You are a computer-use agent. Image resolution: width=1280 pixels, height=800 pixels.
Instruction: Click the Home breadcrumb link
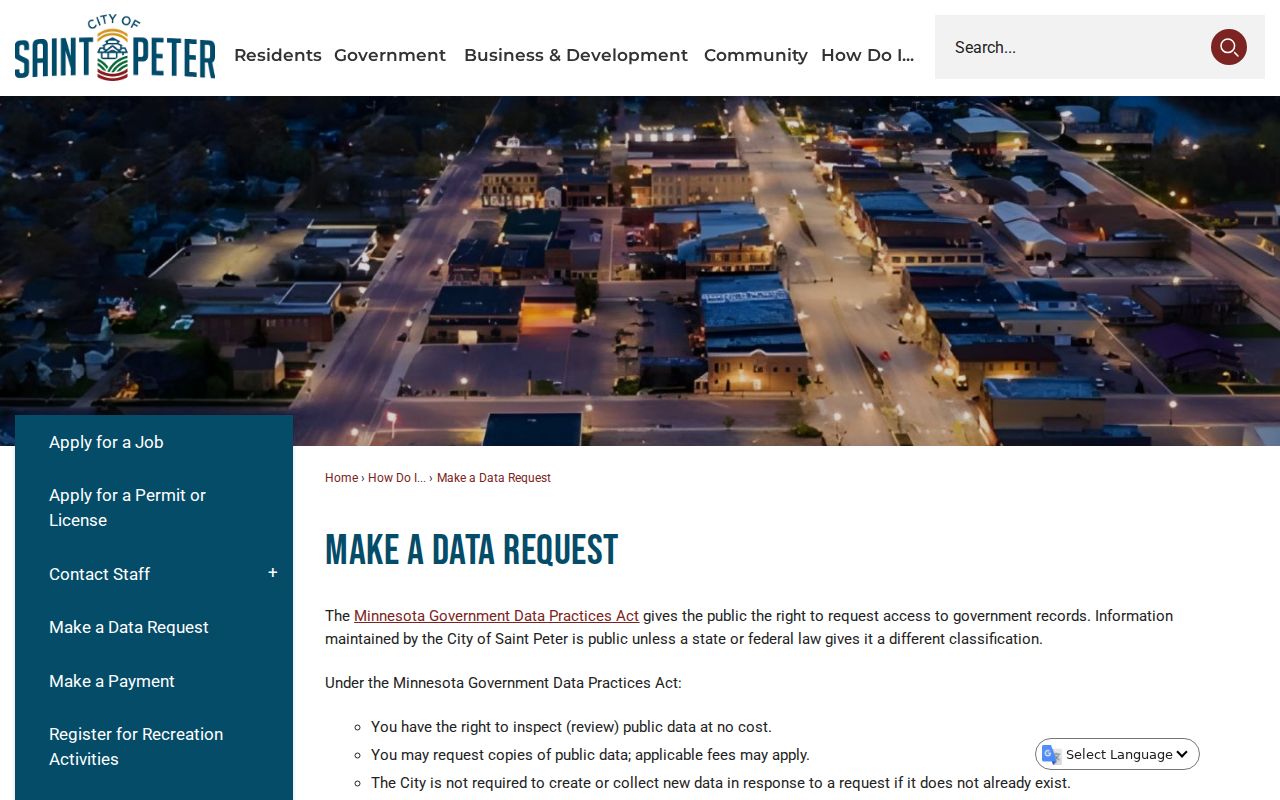(x=341, y=478)
